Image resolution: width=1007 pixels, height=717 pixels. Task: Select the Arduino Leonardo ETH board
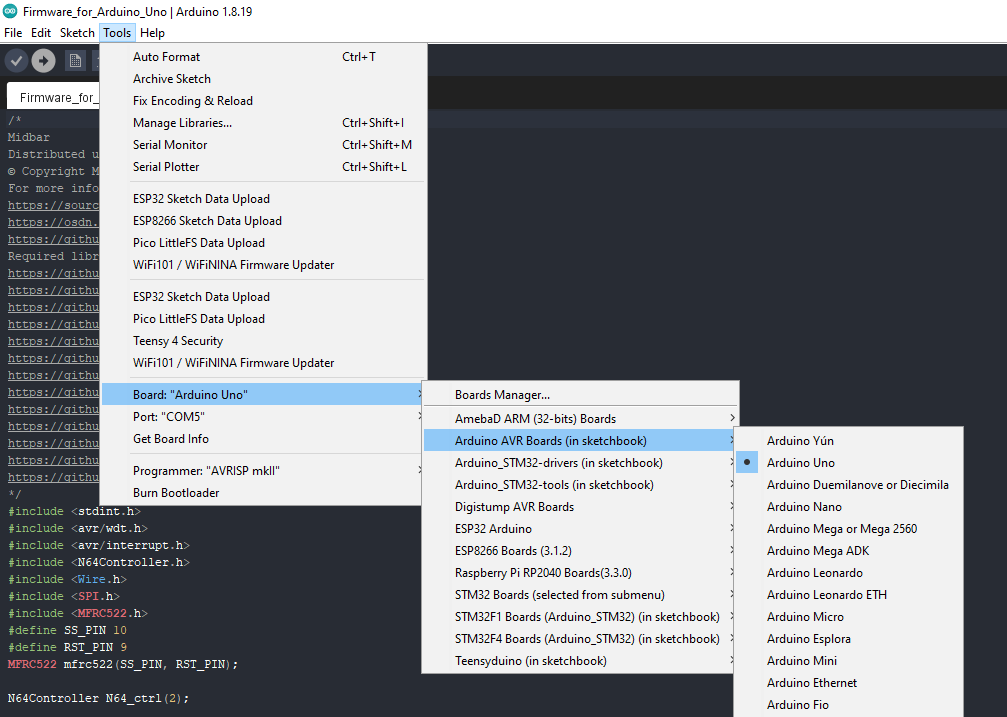[848, 594]
